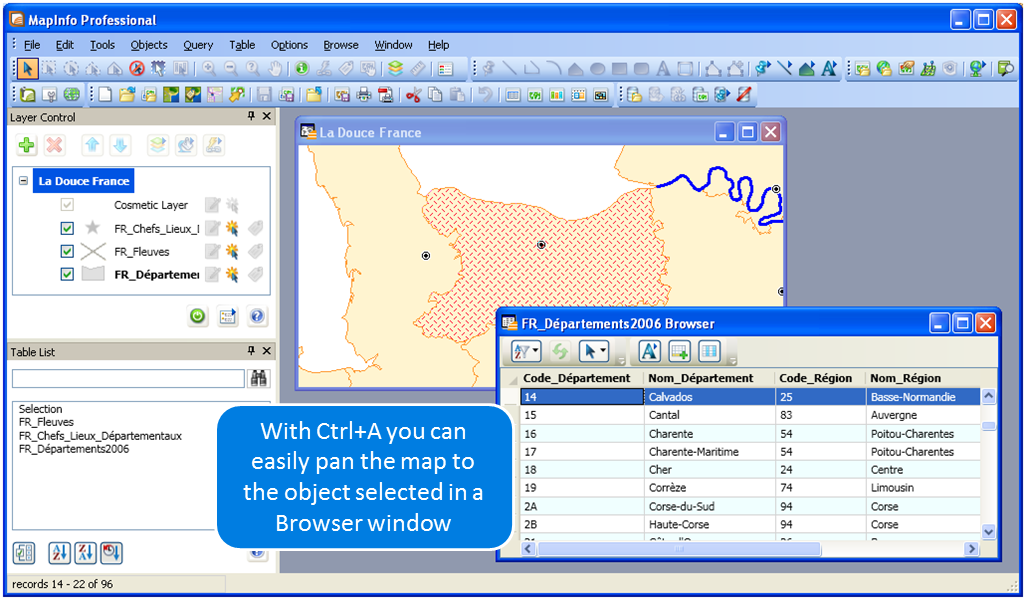The width and height of the screenshot is (1028, 601).
Task: Toggle selectable icon for FR_Fleuves layer
Action: click(232, 251)
